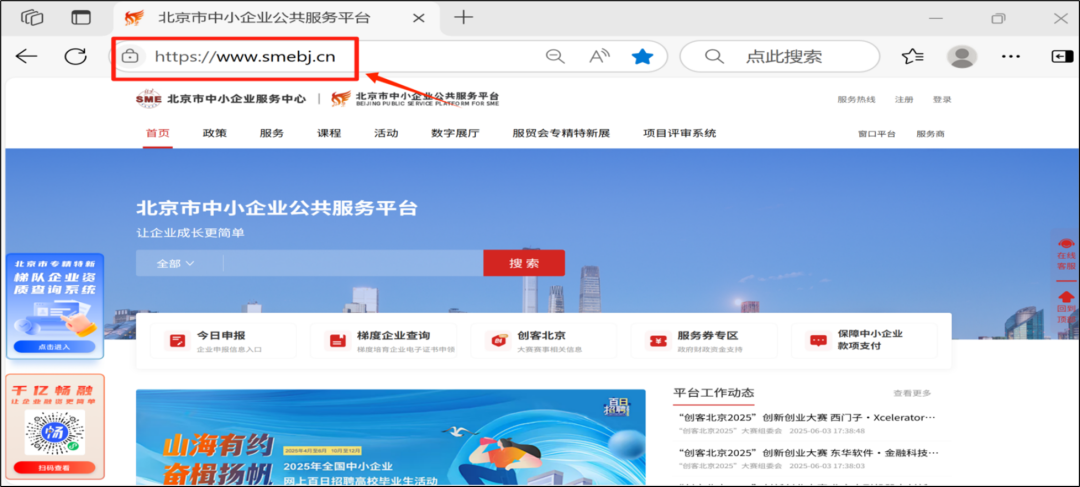Viewport: 1080px width, 487px height.
Task: Toggle the blue favorite star icon
Action: point(643,56)
